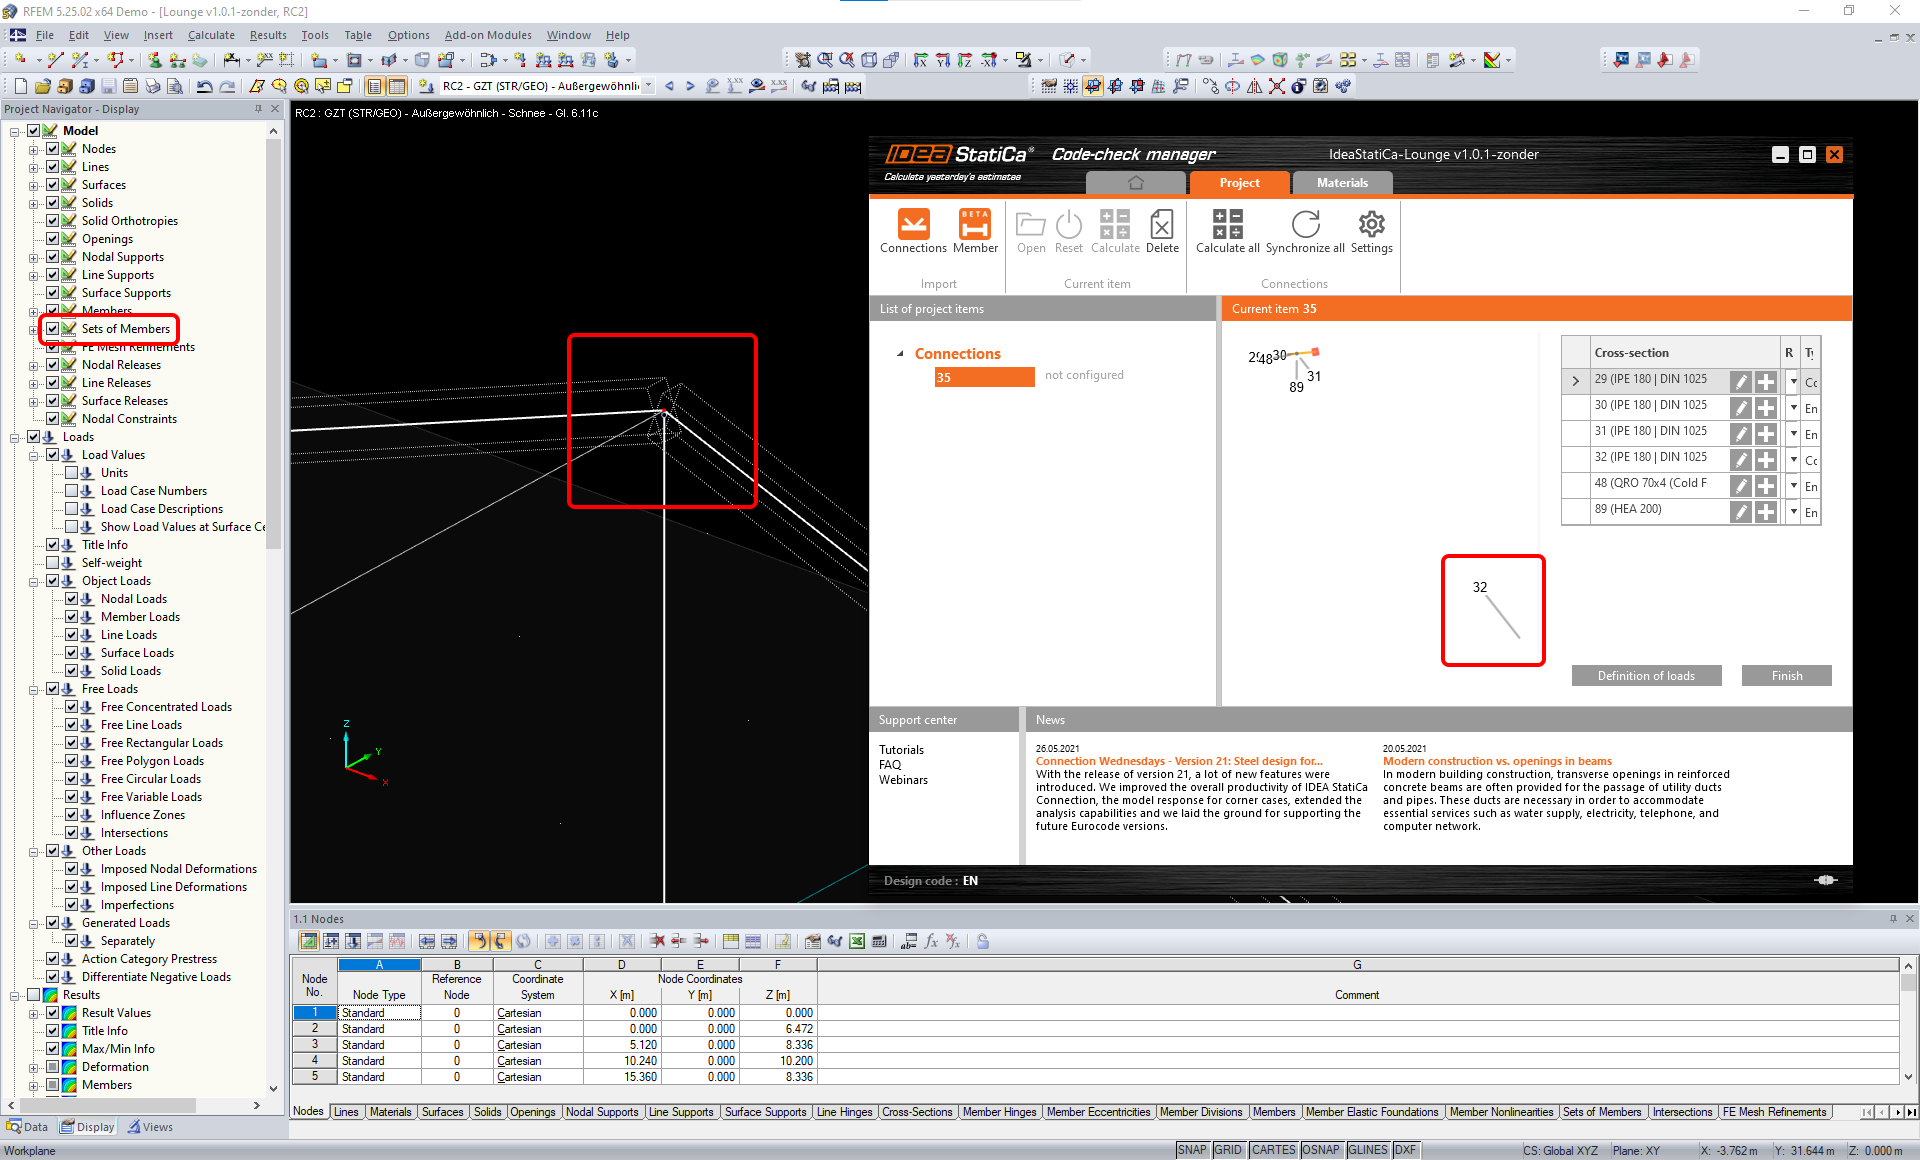
Task: Click the Synchronize all icon
Action: 1305,225
